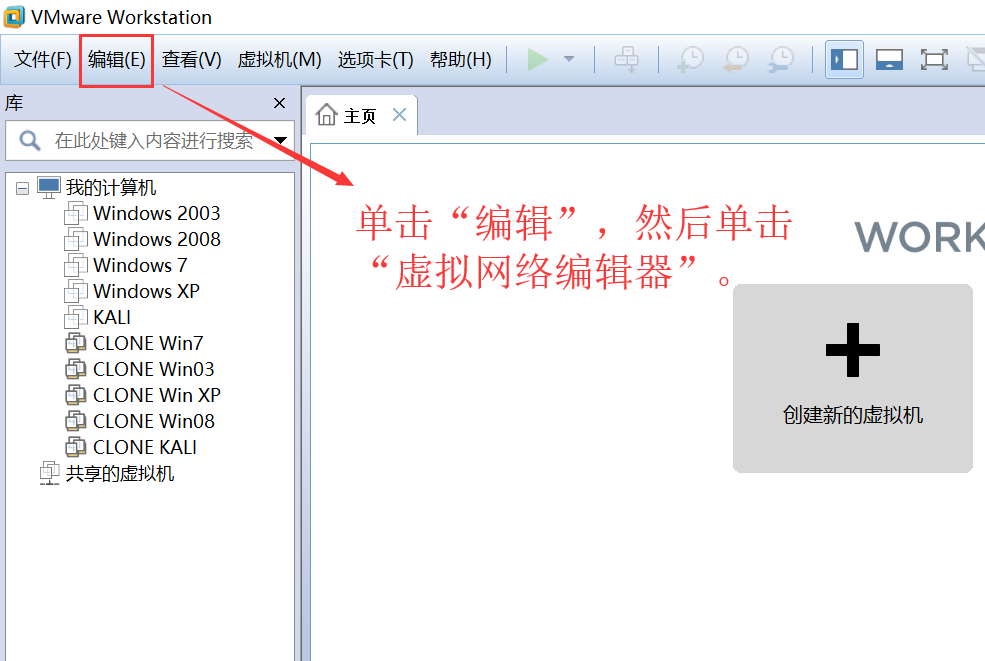
Task: Click the CLONE KALI clone icon
Action: tap(76, 447)
